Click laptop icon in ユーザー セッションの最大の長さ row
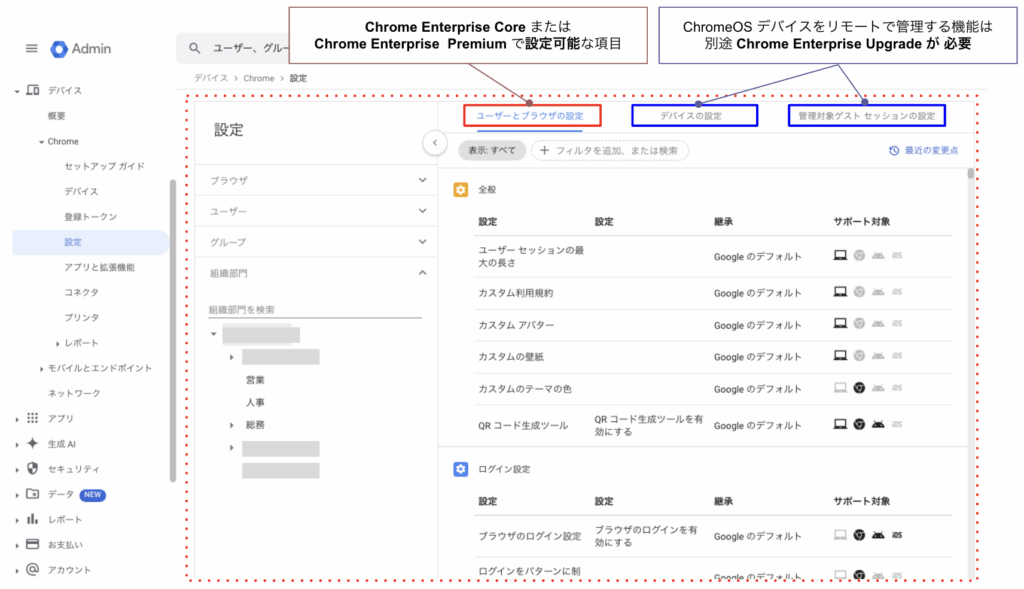Viewport: 1024px width, 589px height. point(840,255)
